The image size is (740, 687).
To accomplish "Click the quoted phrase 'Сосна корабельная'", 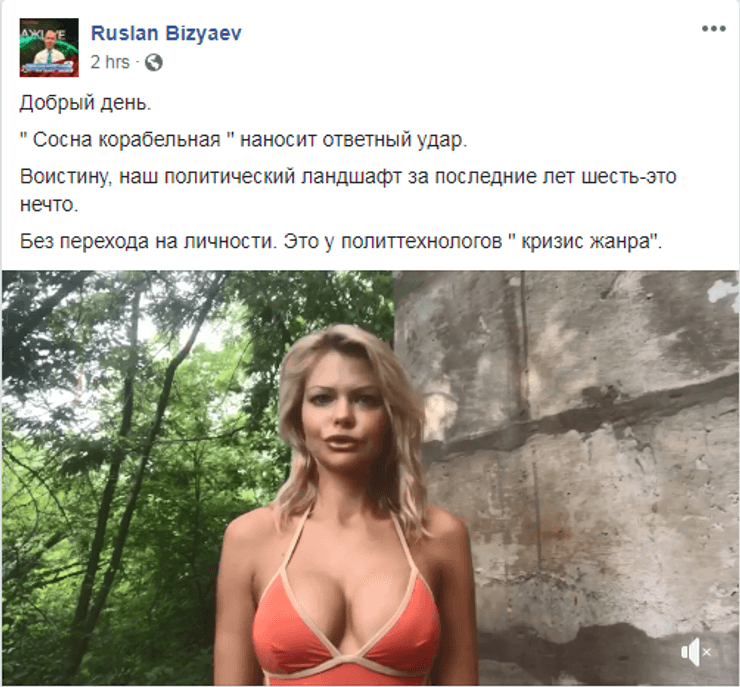I will coord(126,140).
